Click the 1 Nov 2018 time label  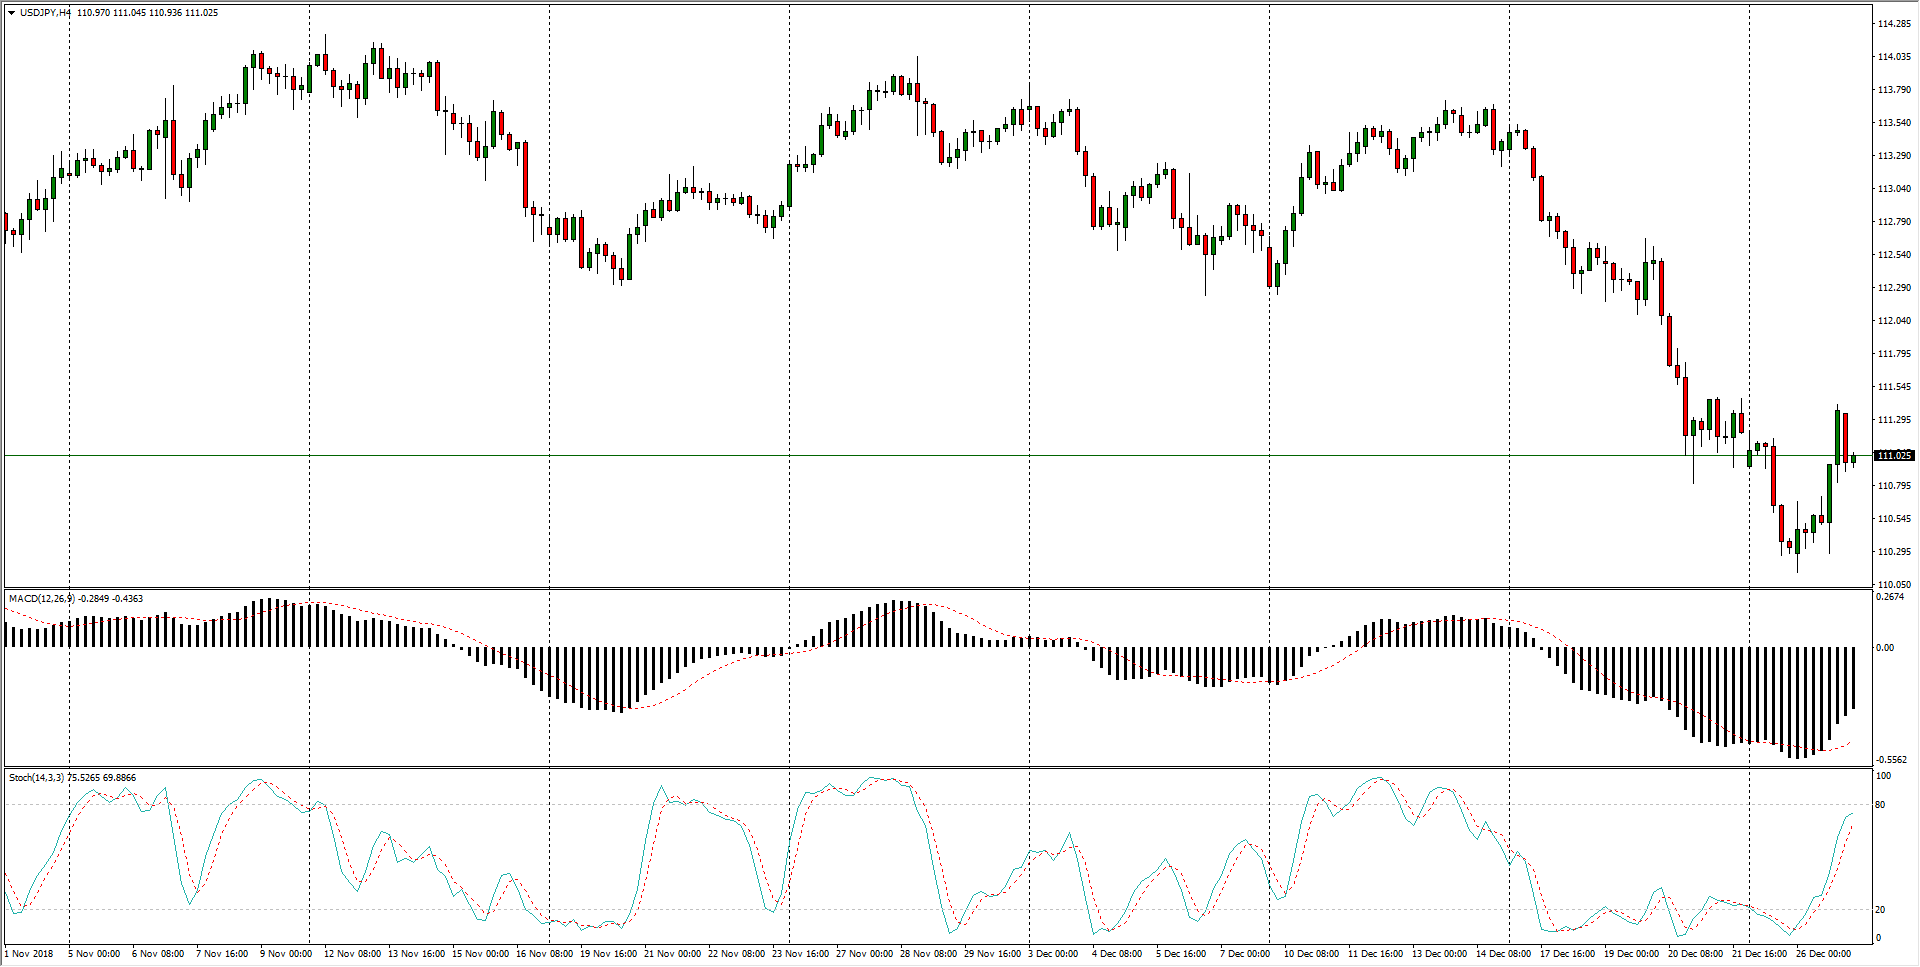coord(30,954)
